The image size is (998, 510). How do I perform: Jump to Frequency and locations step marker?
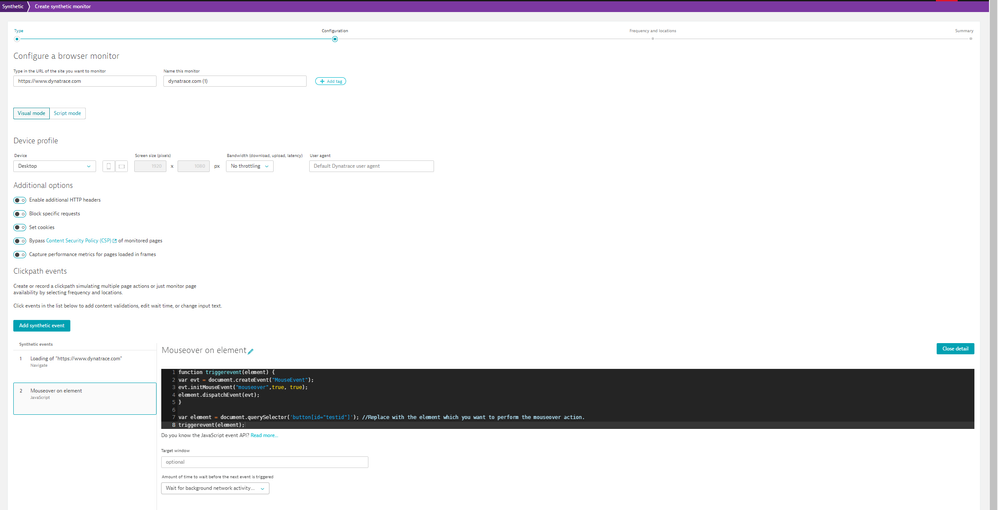pos(652,38)
